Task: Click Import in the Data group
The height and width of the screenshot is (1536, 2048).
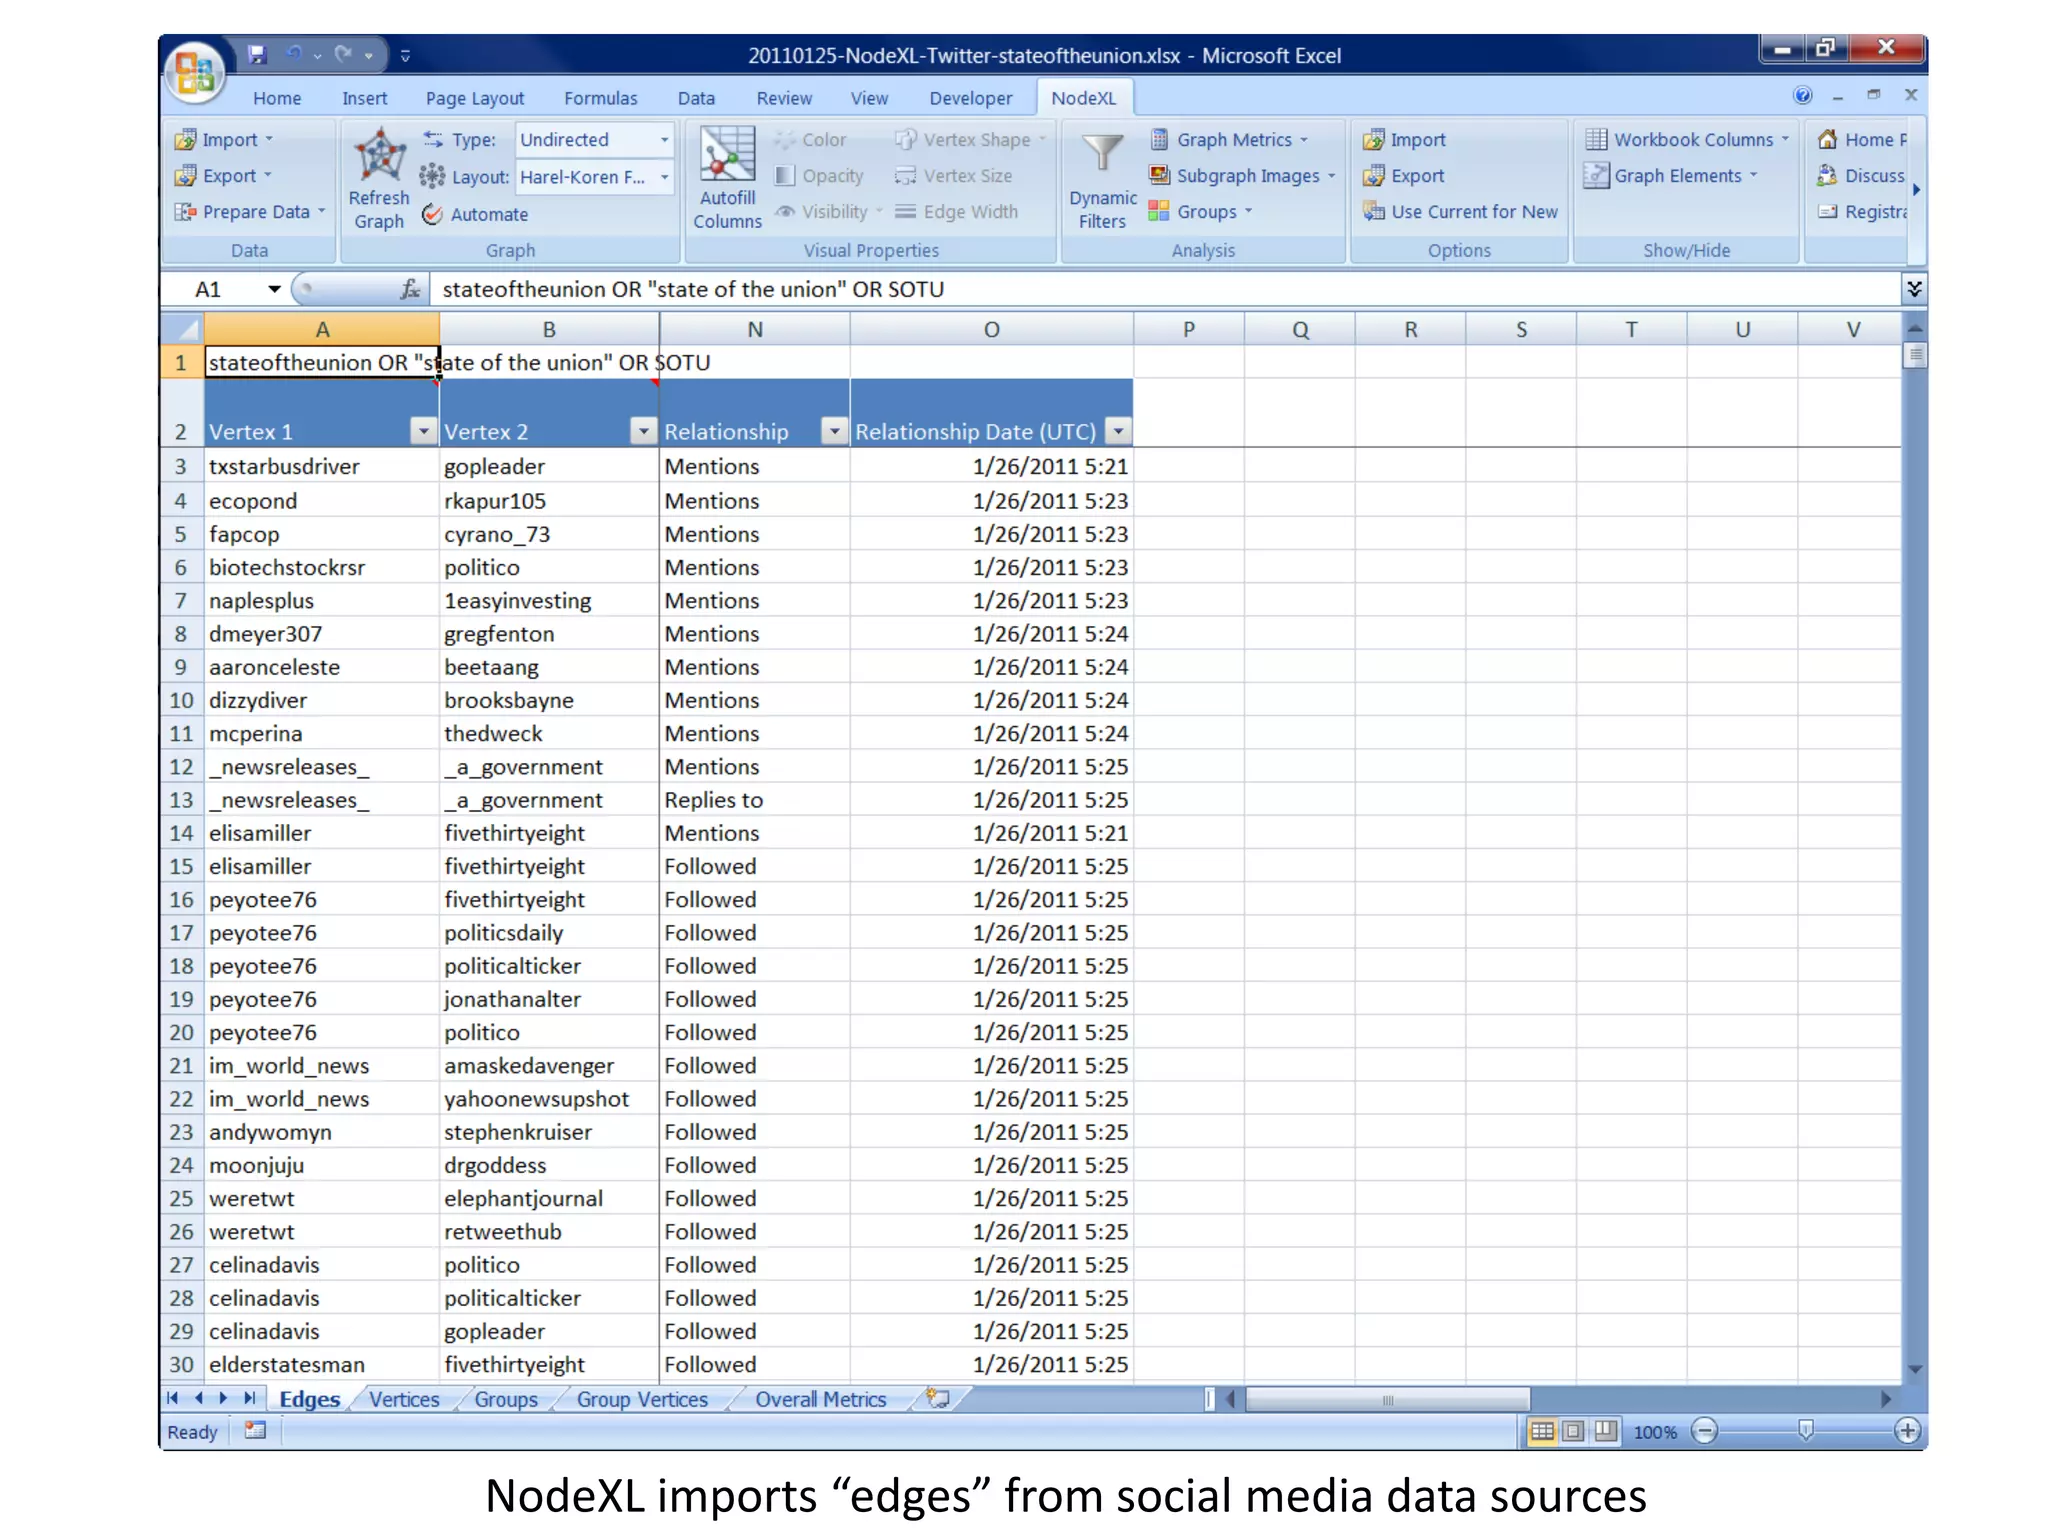Action: (x=225, y=140)
